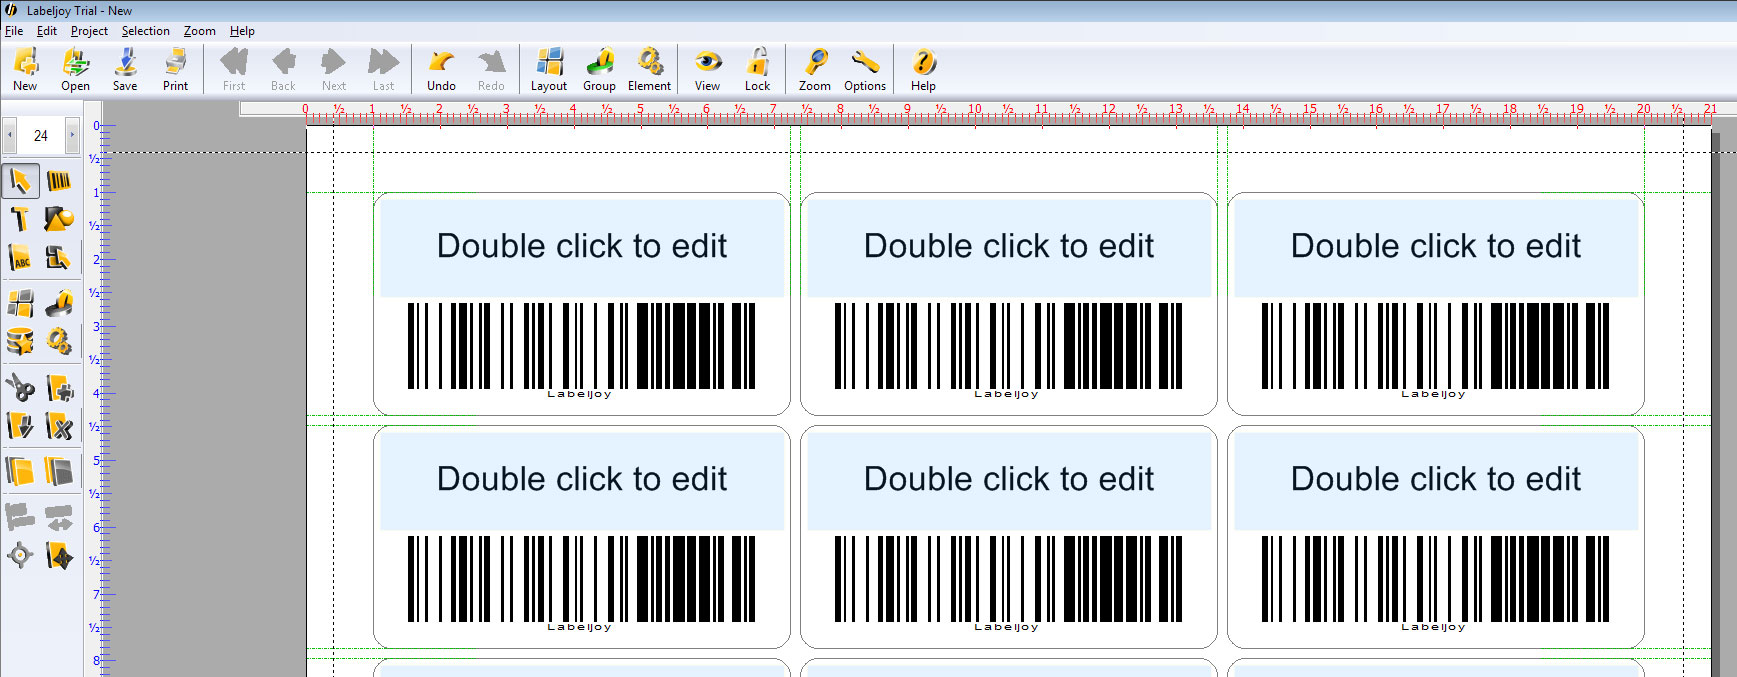Screen dimensions: 1737x677
Task: Select text in second-row right label
Action: click(1436, 479)
